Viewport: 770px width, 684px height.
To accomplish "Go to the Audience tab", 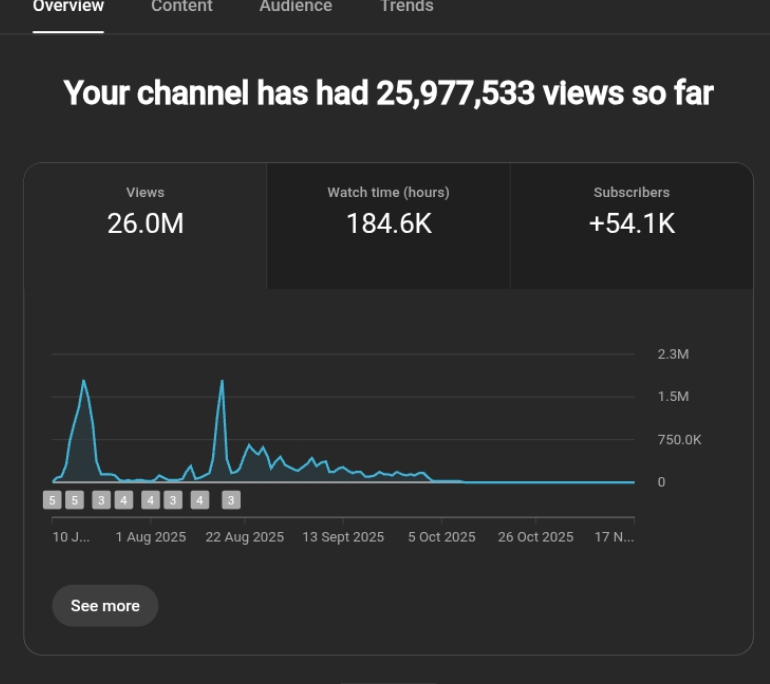I will [295, 7].
